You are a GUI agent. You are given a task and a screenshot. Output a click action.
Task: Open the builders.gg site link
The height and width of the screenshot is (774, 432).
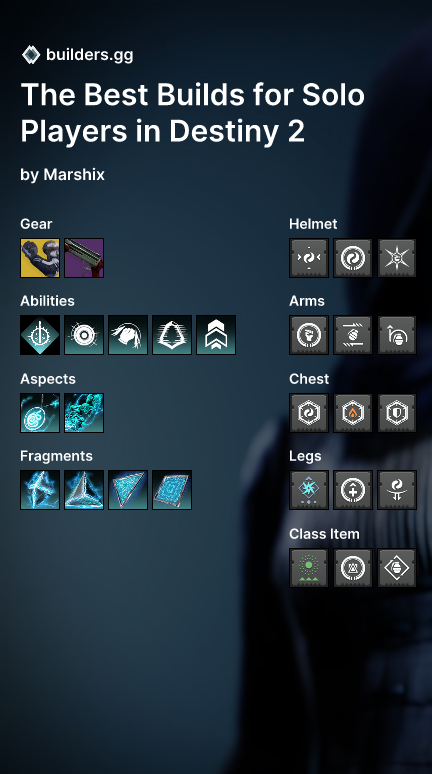[x=89, y=55]
